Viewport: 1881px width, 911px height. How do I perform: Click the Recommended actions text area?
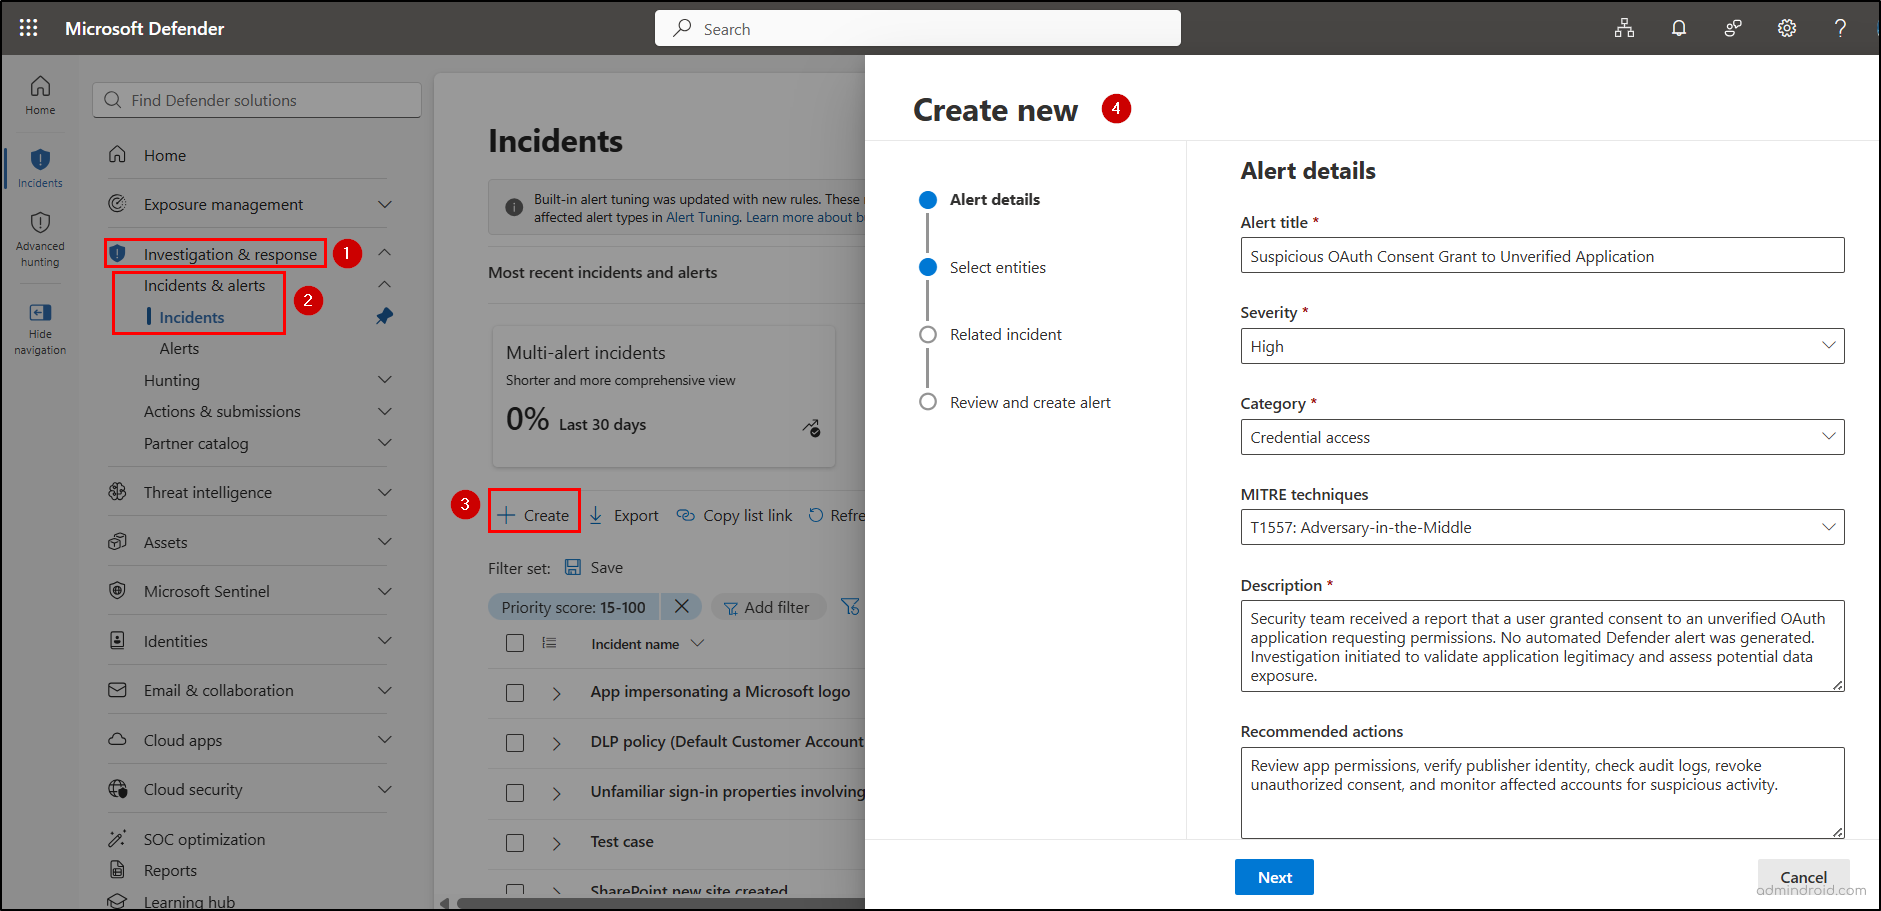coord(1542,793)
